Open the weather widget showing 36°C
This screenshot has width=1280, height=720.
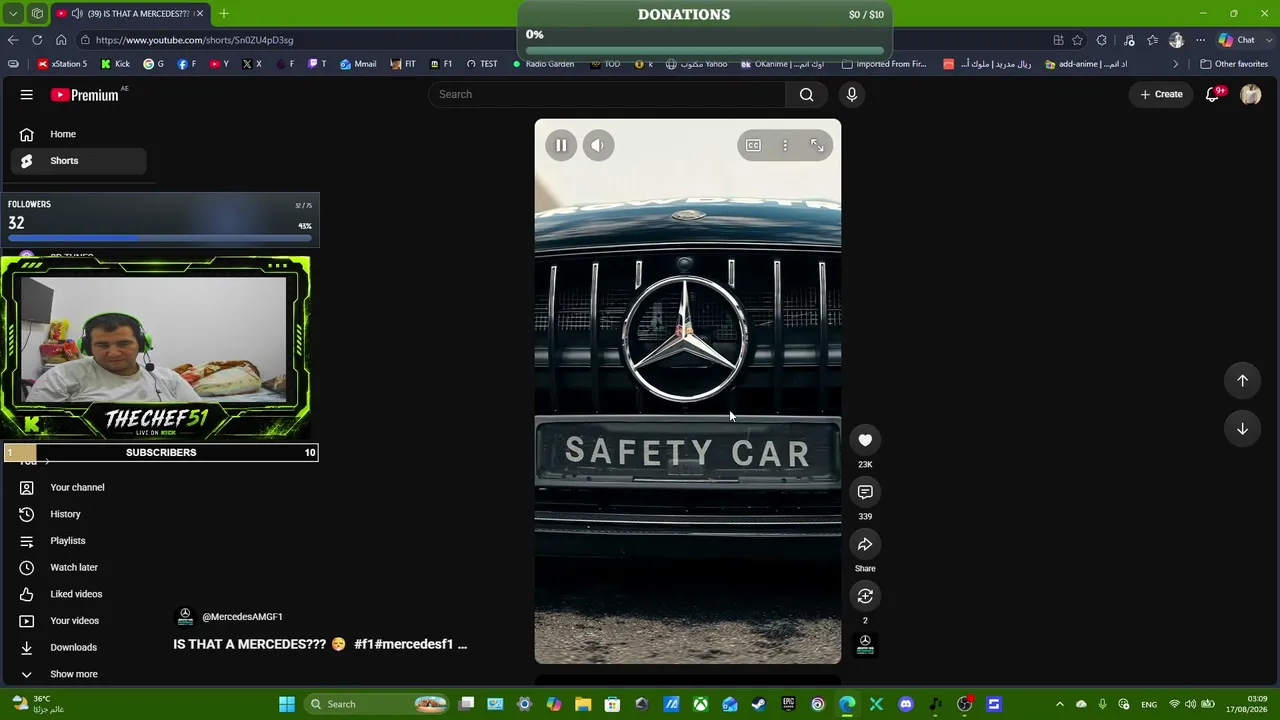click(40, 704)
